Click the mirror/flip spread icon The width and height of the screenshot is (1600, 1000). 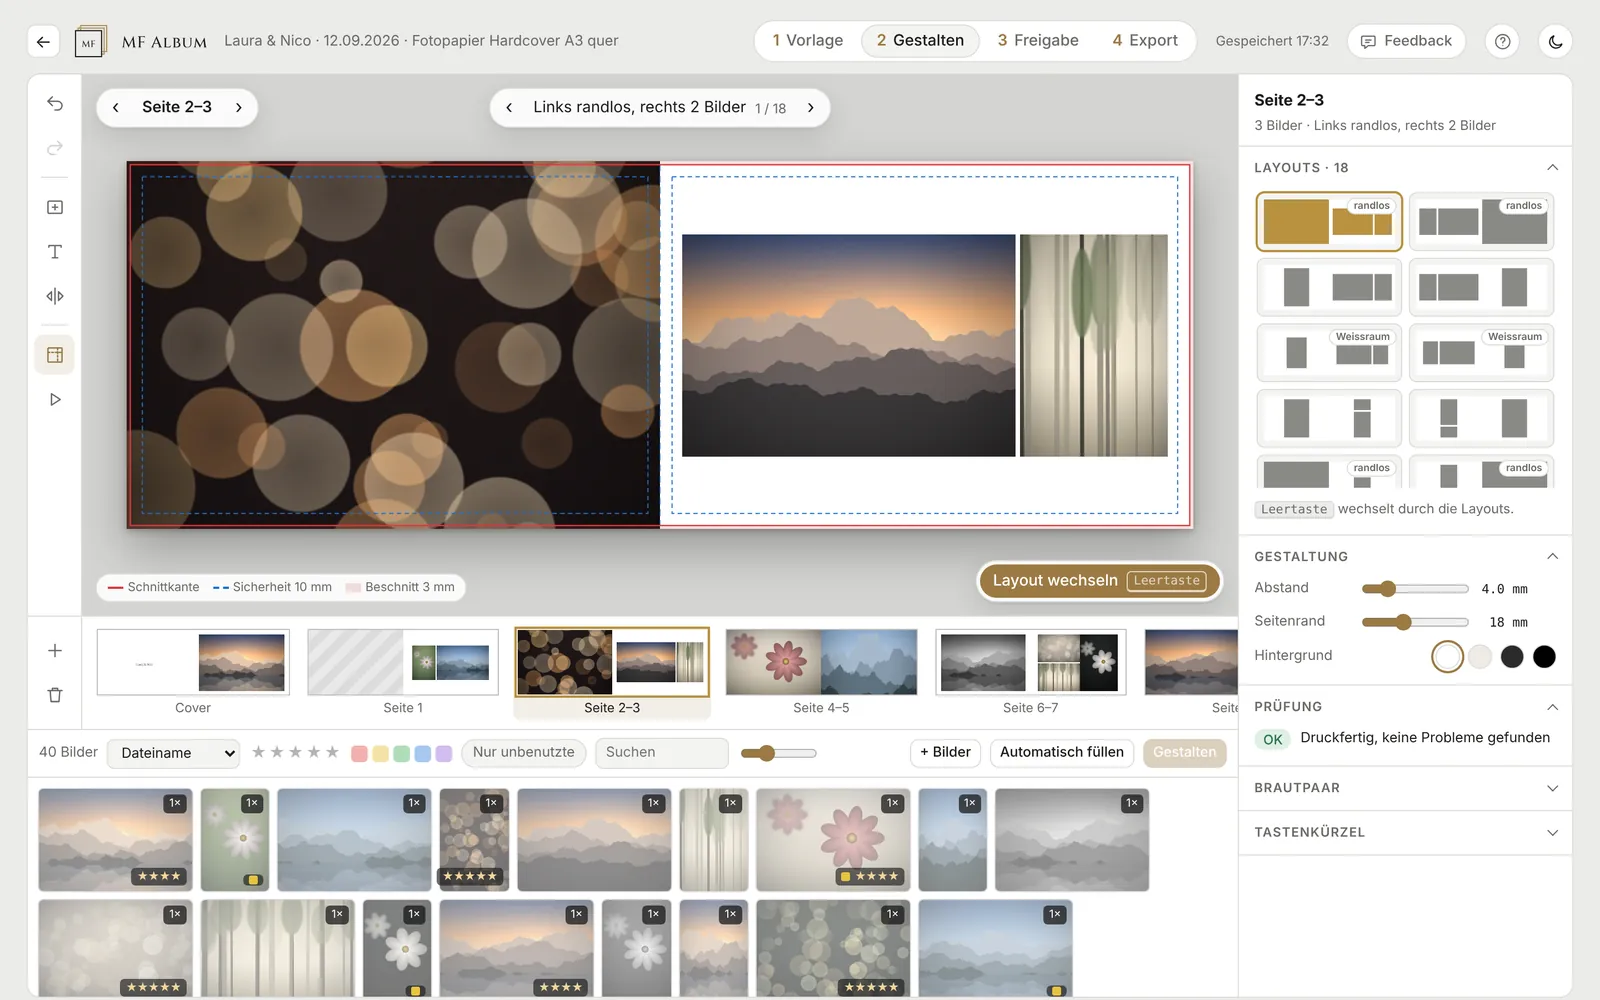(x=55, y=296)
